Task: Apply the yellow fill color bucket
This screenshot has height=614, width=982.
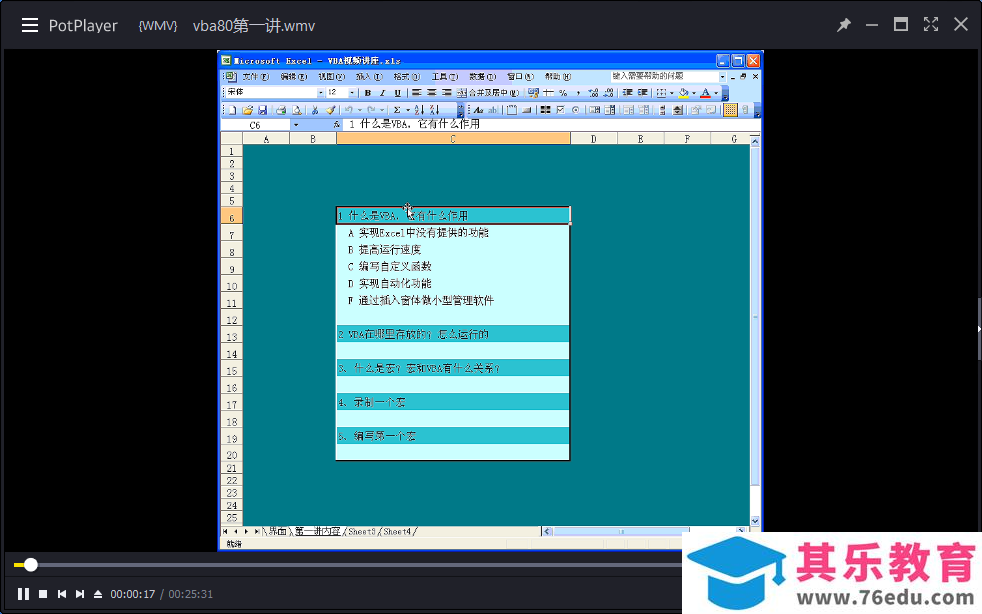Action: coord(683,93)
